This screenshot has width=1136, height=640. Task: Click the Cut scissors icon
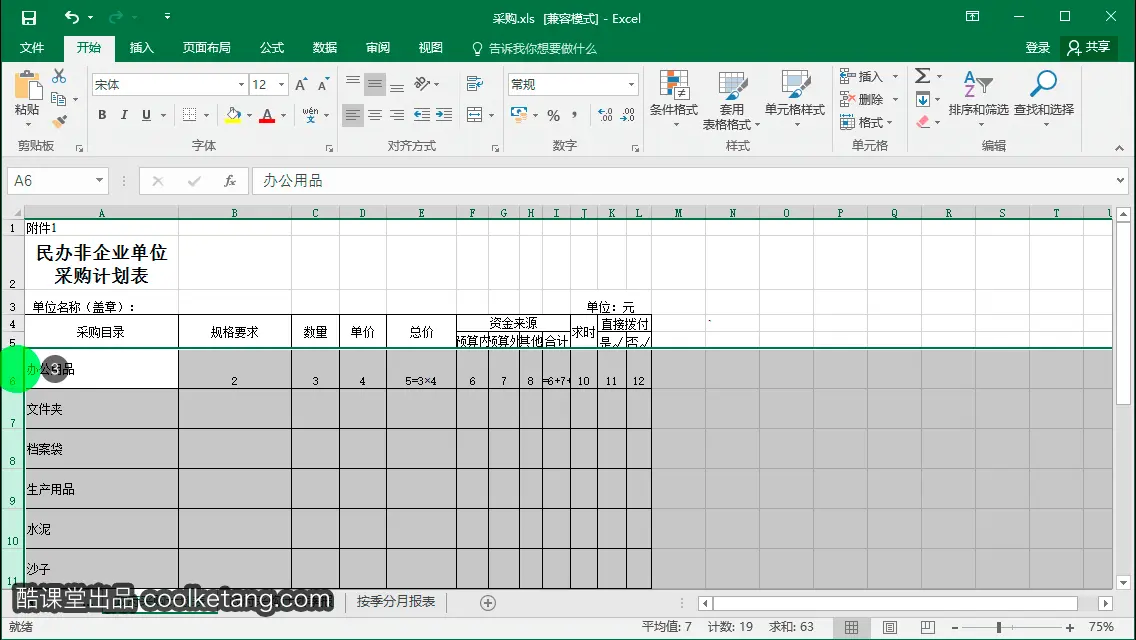59,75
